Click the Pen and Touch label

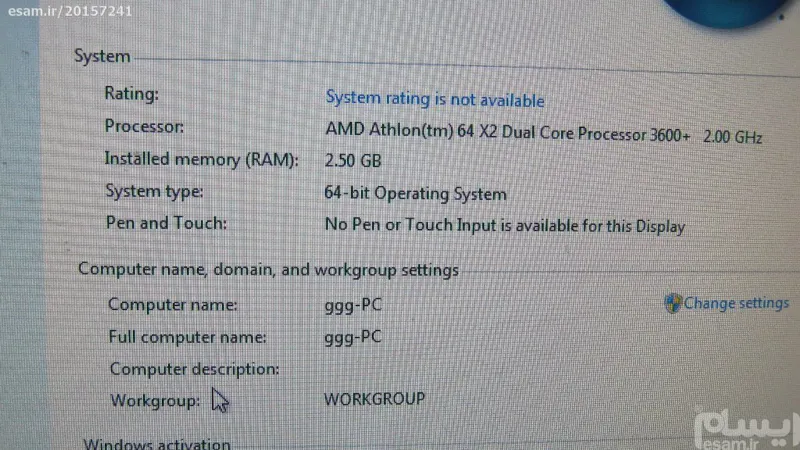166,223
